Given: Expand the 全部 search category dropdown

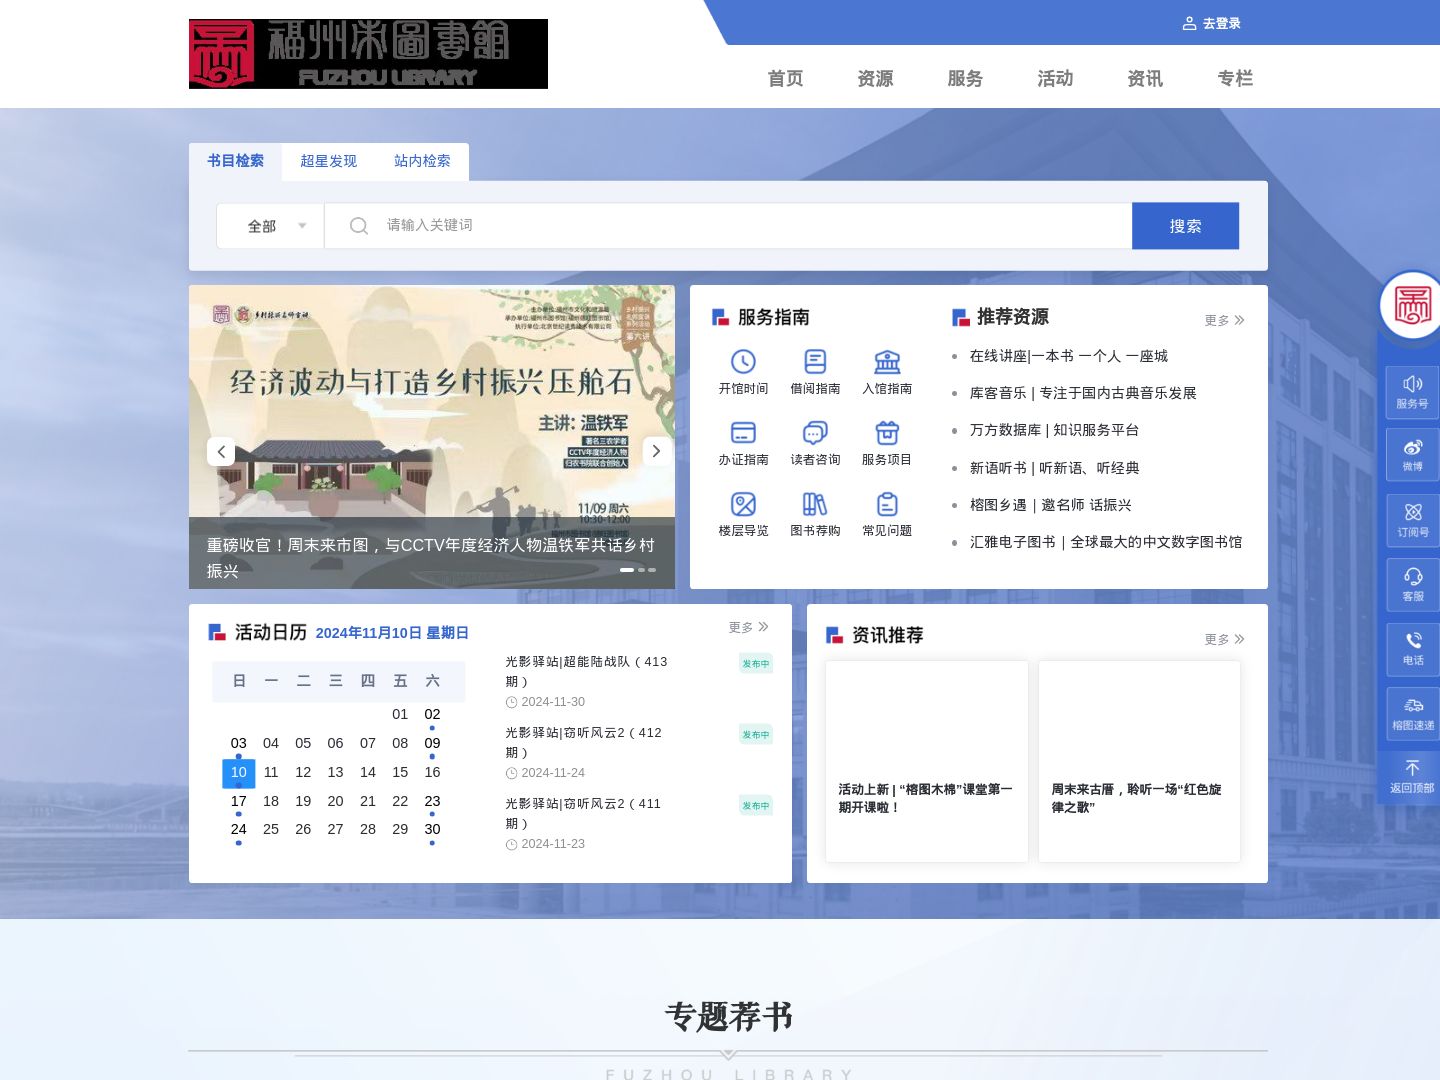Looking at the screenshot, I should tap(271, 226).
